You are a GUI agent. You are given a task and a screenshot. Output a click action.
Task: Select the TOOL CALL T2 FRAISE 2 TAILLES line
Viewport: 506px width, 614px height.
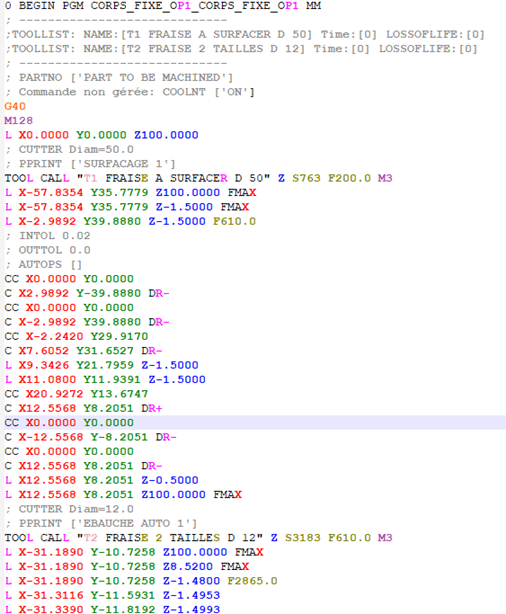tap(199, 538)
